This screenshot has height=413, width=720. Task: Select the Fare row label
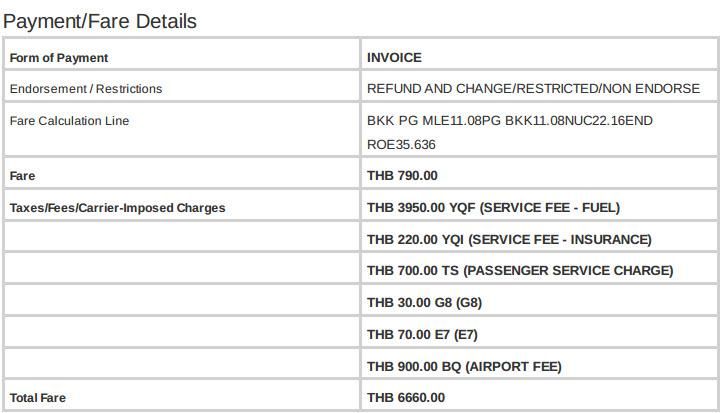click(x=22, y=176)
